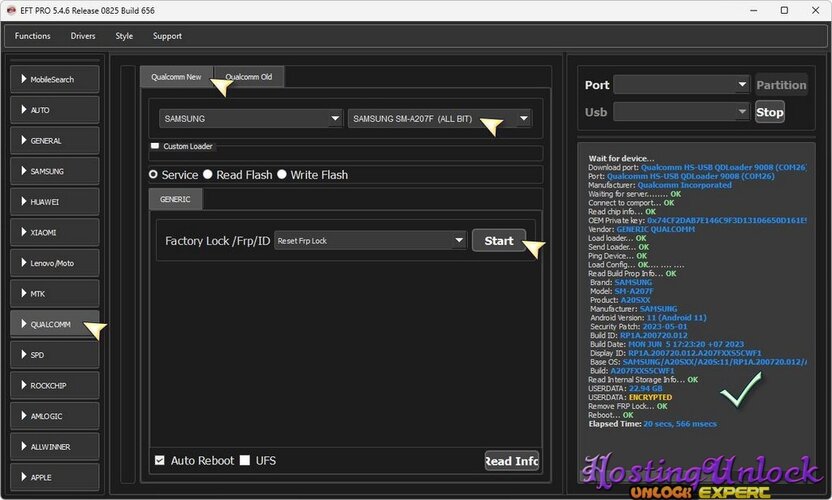Select the GENERIC tab
The image size is (832, 500).
click(x=175, y=200)
